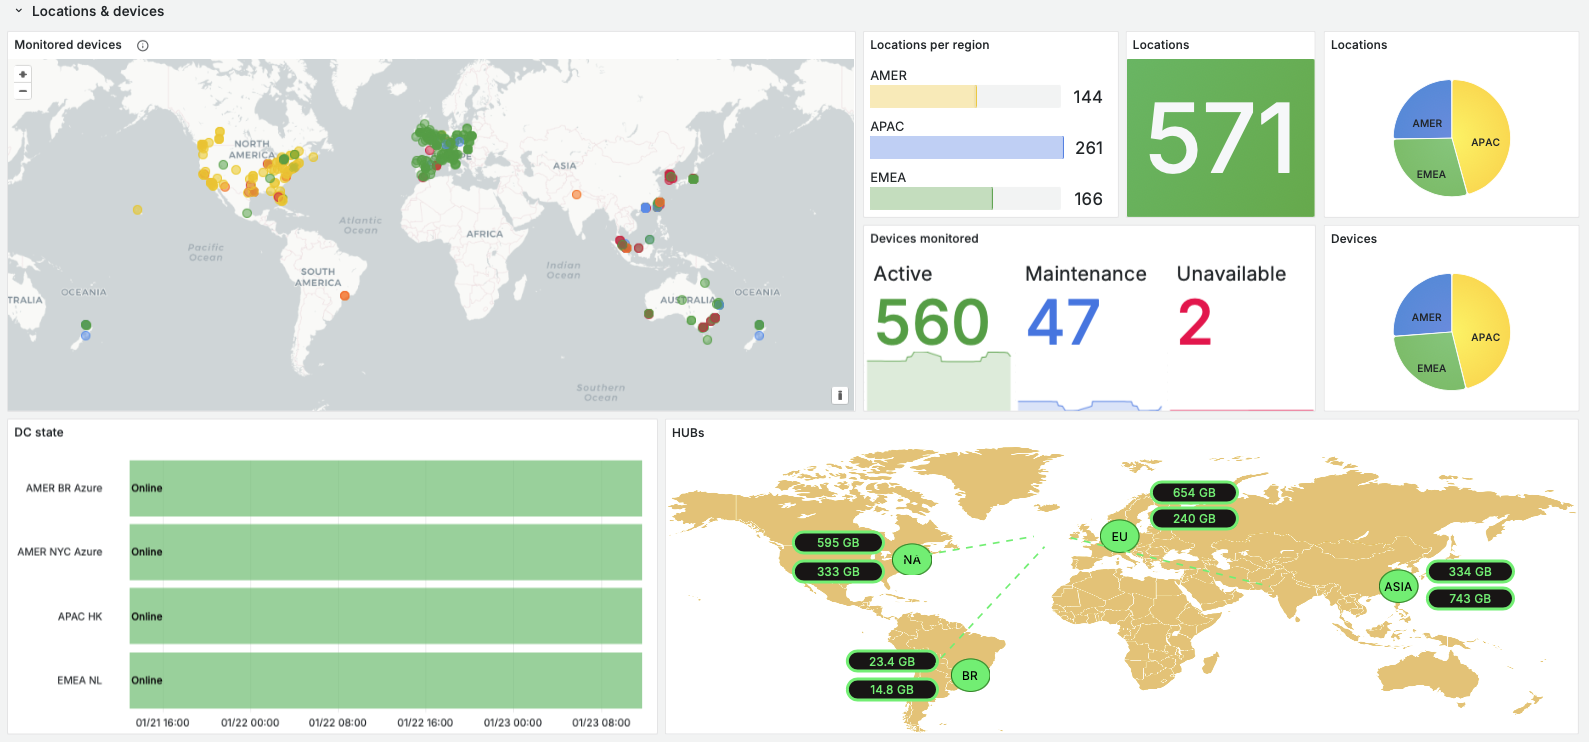Select the ASIA hub node

pos(1398,587)
